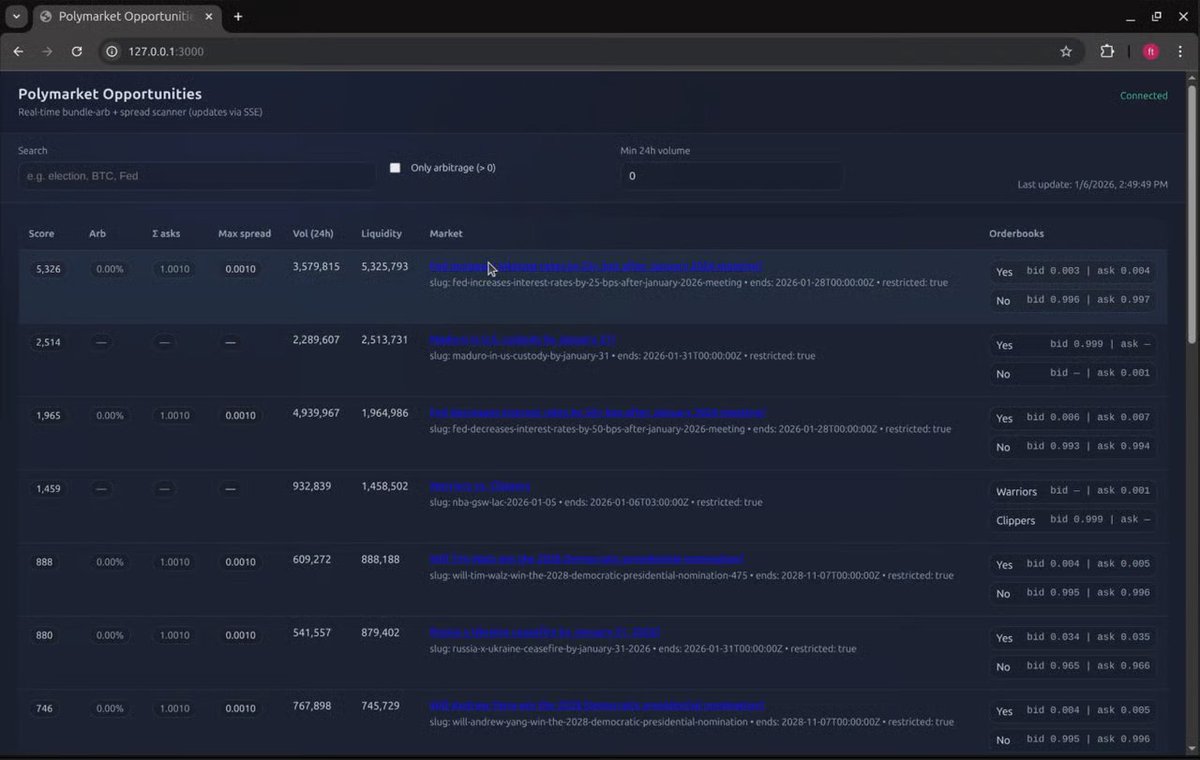Image resolution: width=1200 pixels, height=760 pixels.
Task: Click the Arb column header
Action: click(x=98, y=234)
